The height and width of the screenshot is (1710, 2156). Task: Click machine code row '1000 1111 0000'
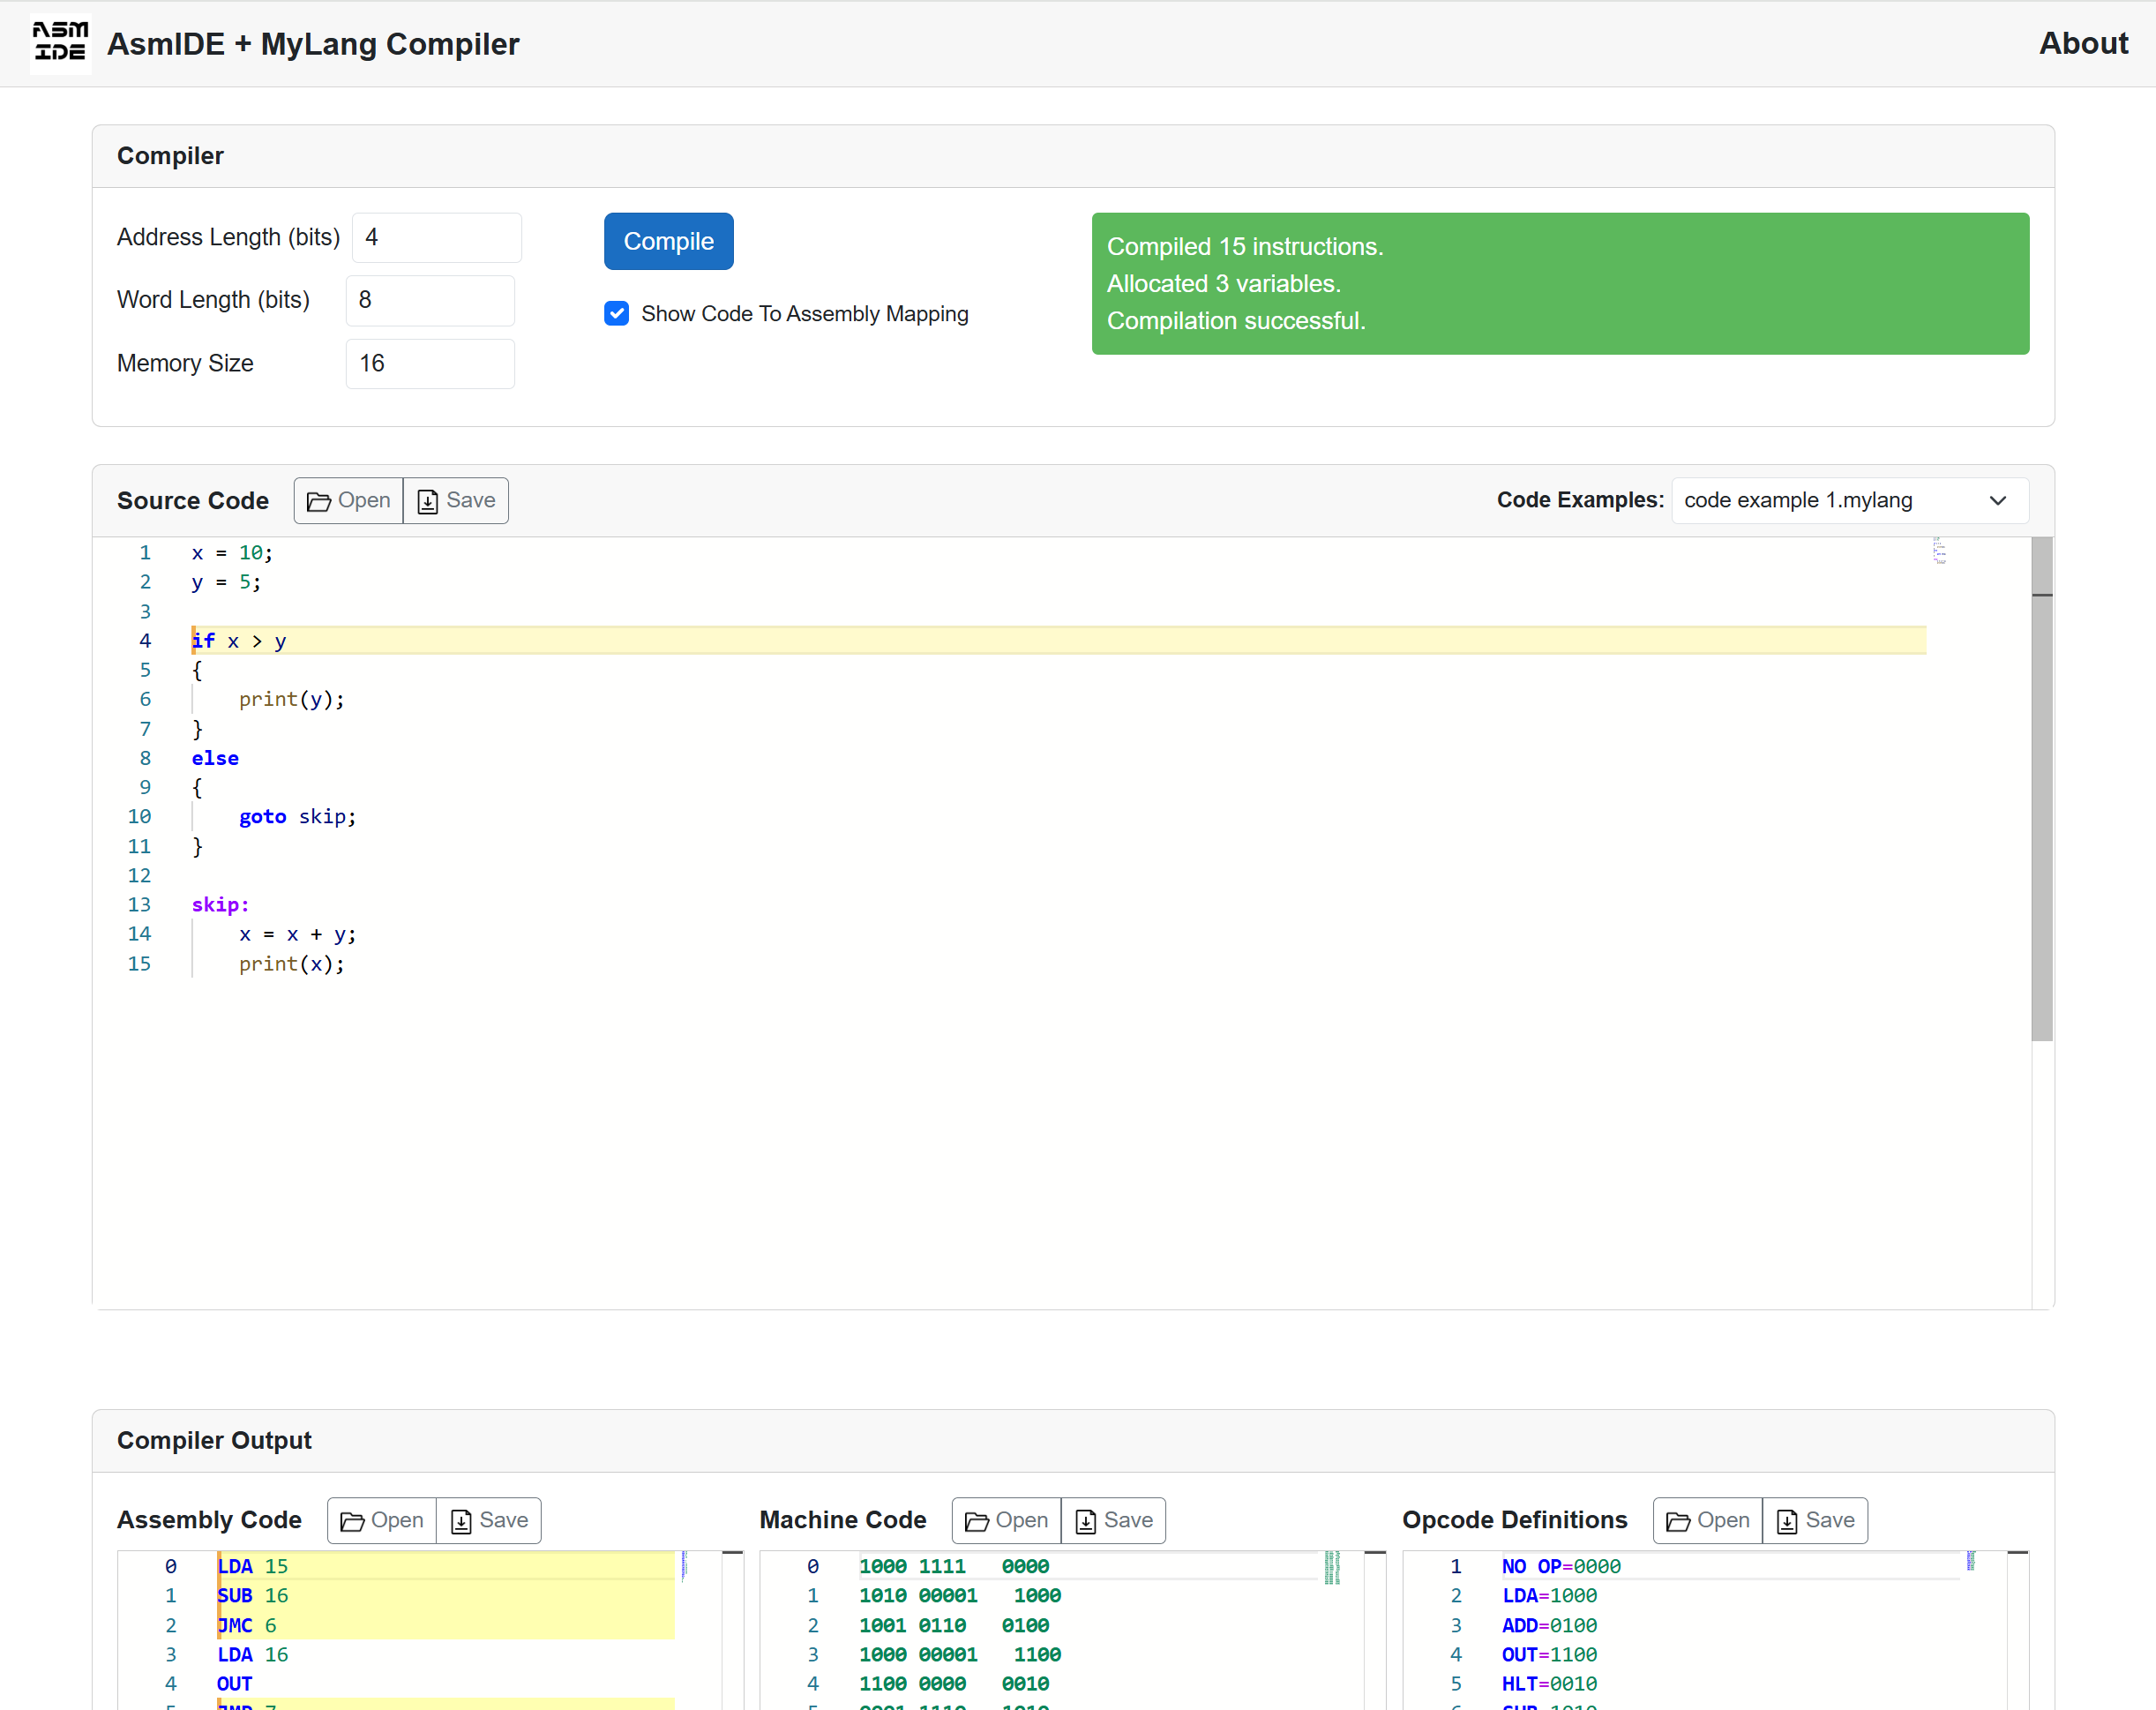point(954,1566)
